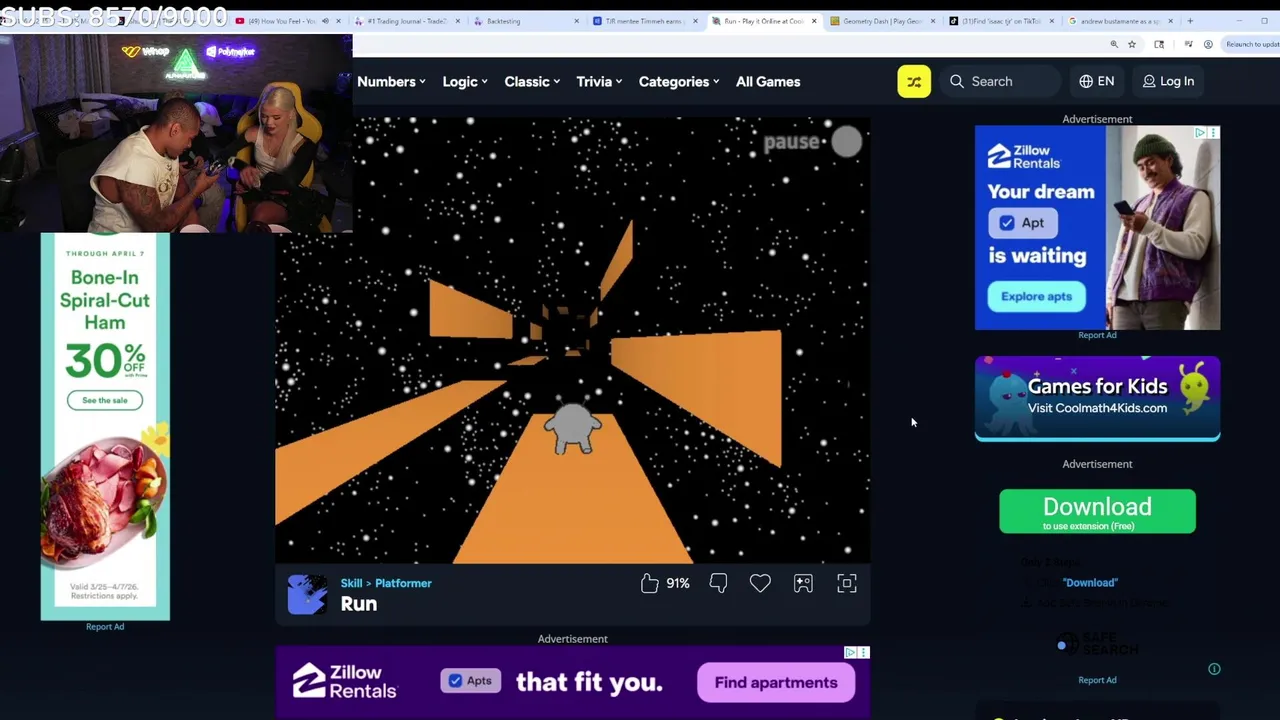The width and height of the screenshot is (1280, 720).
Task: Click the thumbs-down dislike icon
Action: coord(718,583)
